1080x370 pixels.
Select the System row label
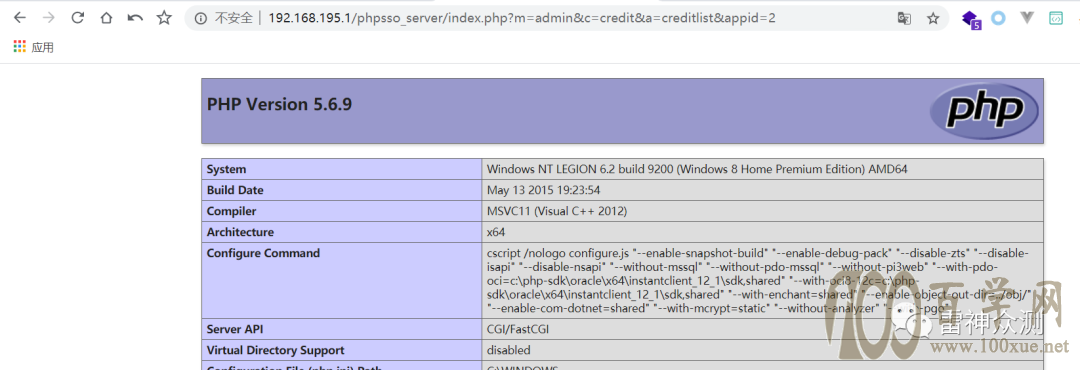coord(227,169)
